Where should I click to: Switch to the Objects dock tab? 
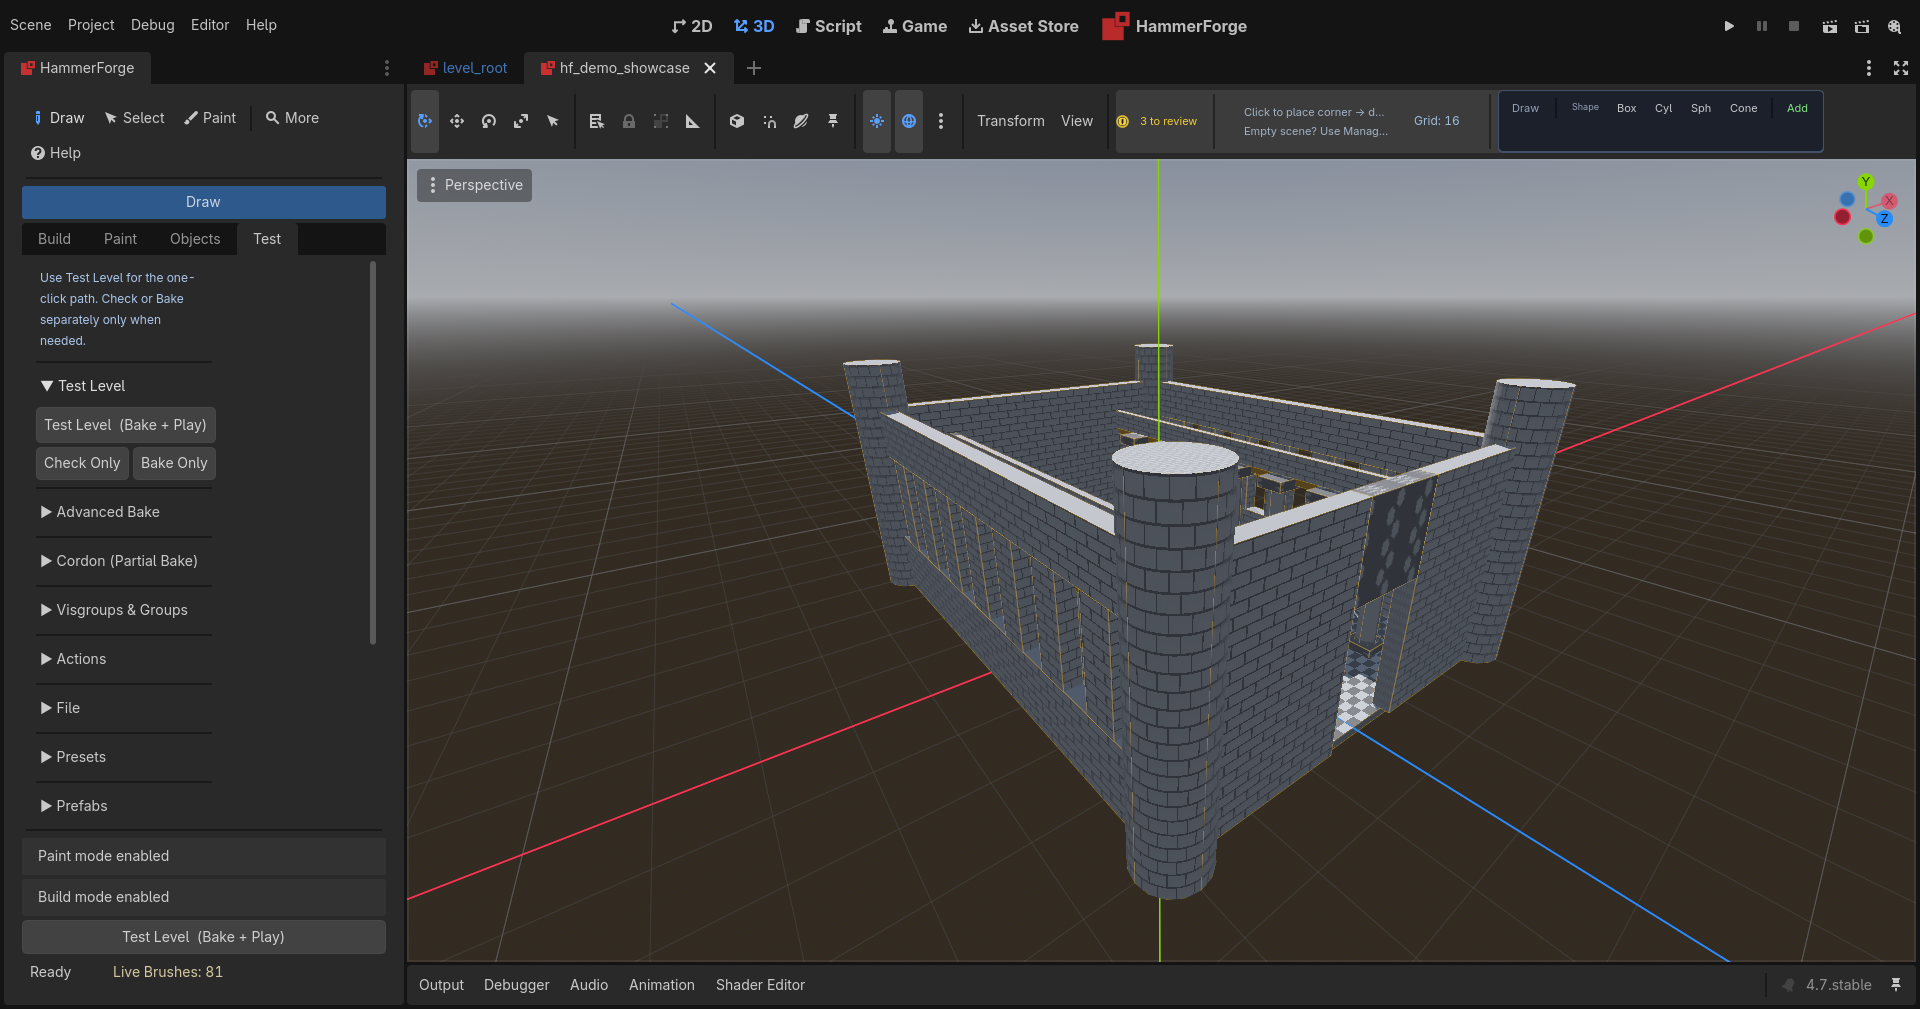click(x=195, y=239)
